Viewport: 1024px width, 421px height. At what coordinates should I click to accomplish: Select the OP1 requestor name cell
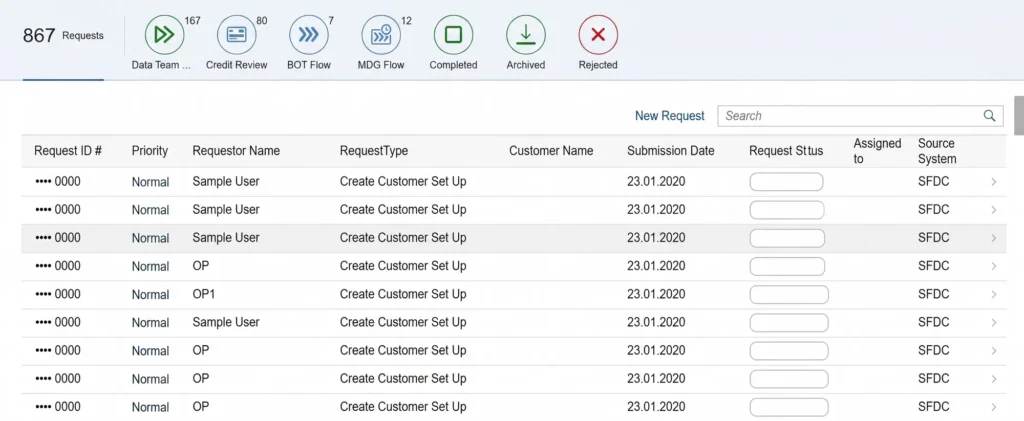click(x=203, y=294)
